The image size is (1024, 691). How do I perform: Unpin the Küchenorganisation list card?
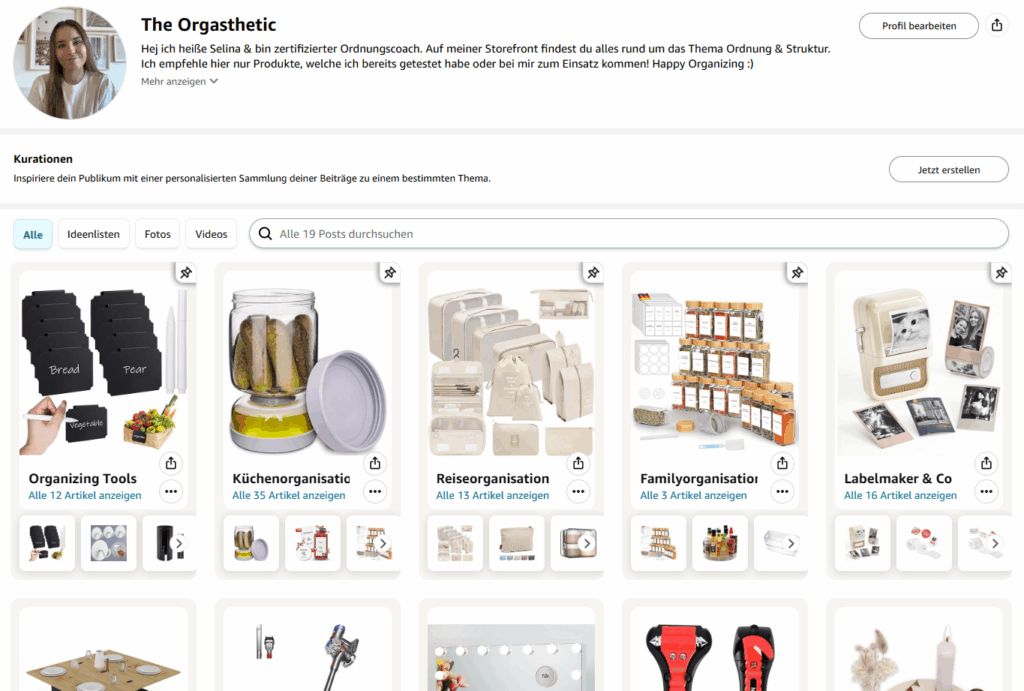[390, 272]
